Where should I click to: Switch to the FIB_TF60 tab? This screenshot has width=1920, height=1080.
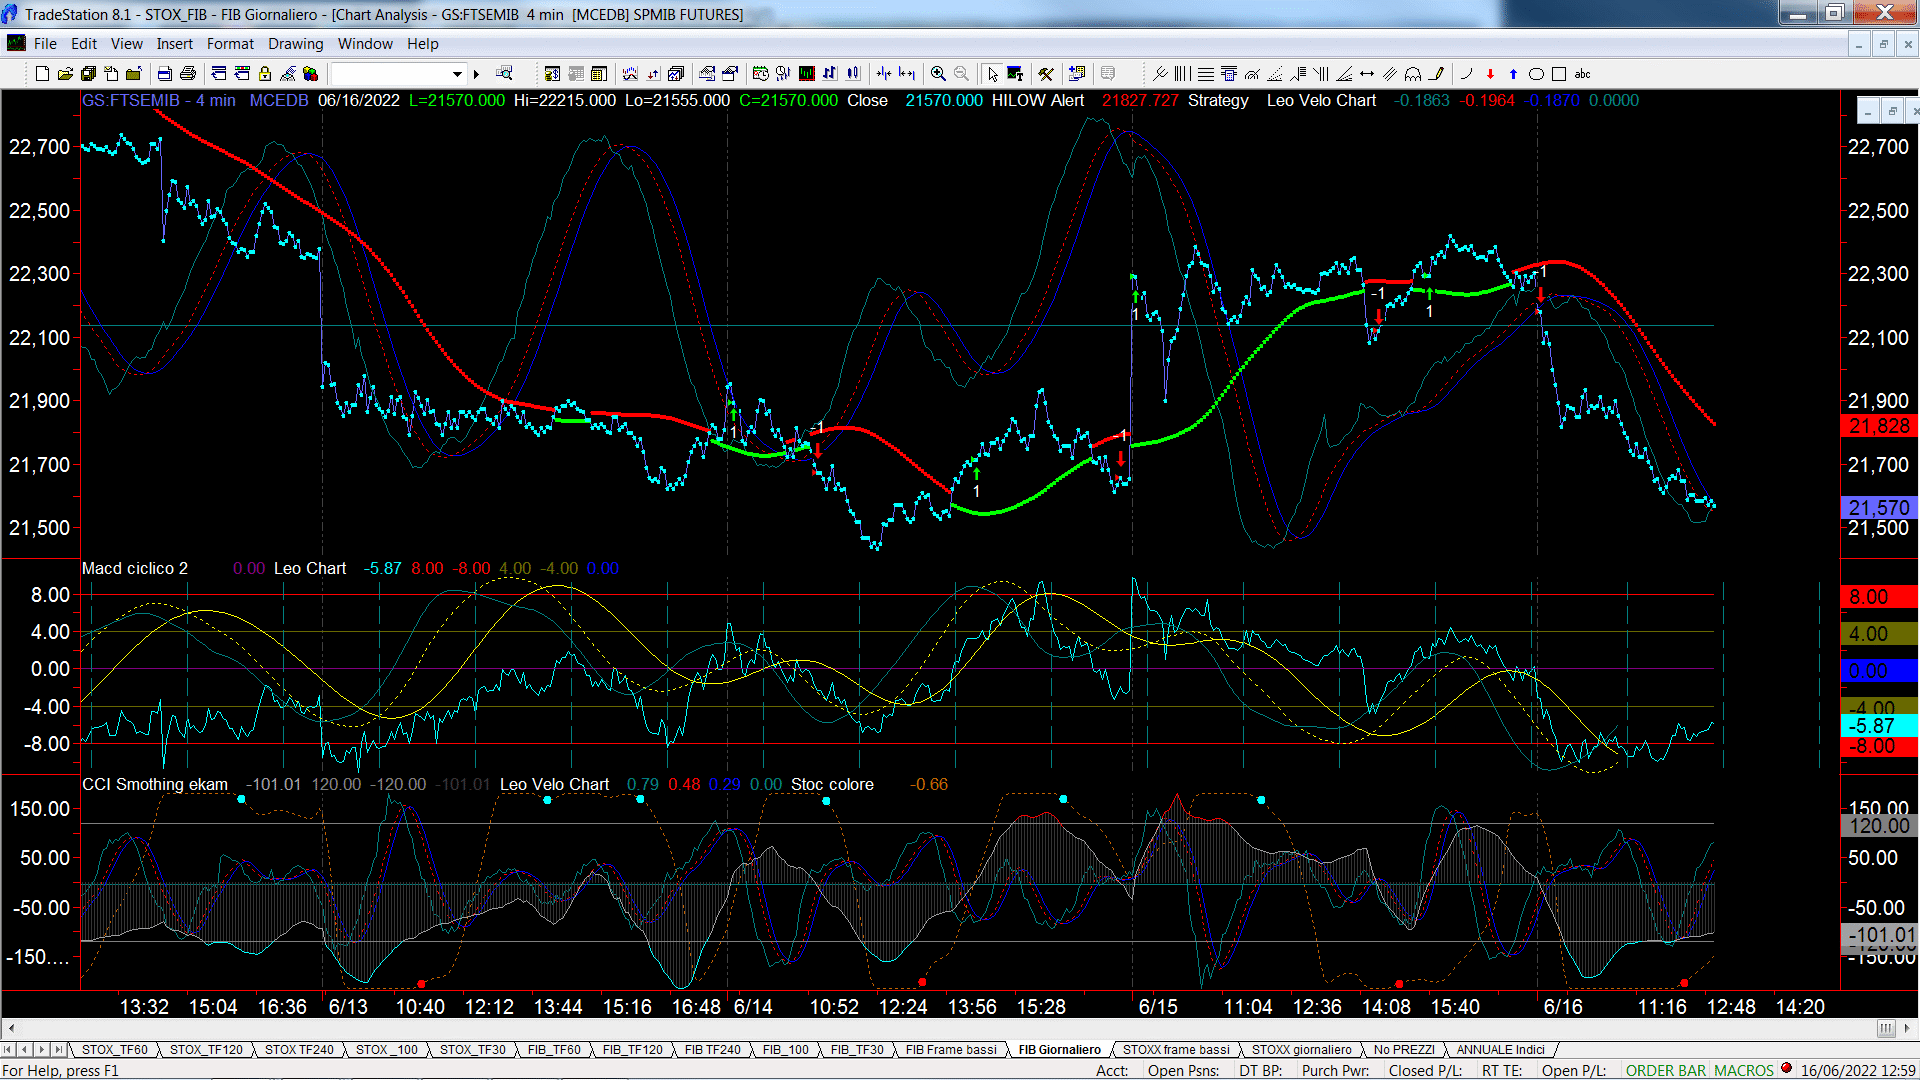pos(554,1050)
